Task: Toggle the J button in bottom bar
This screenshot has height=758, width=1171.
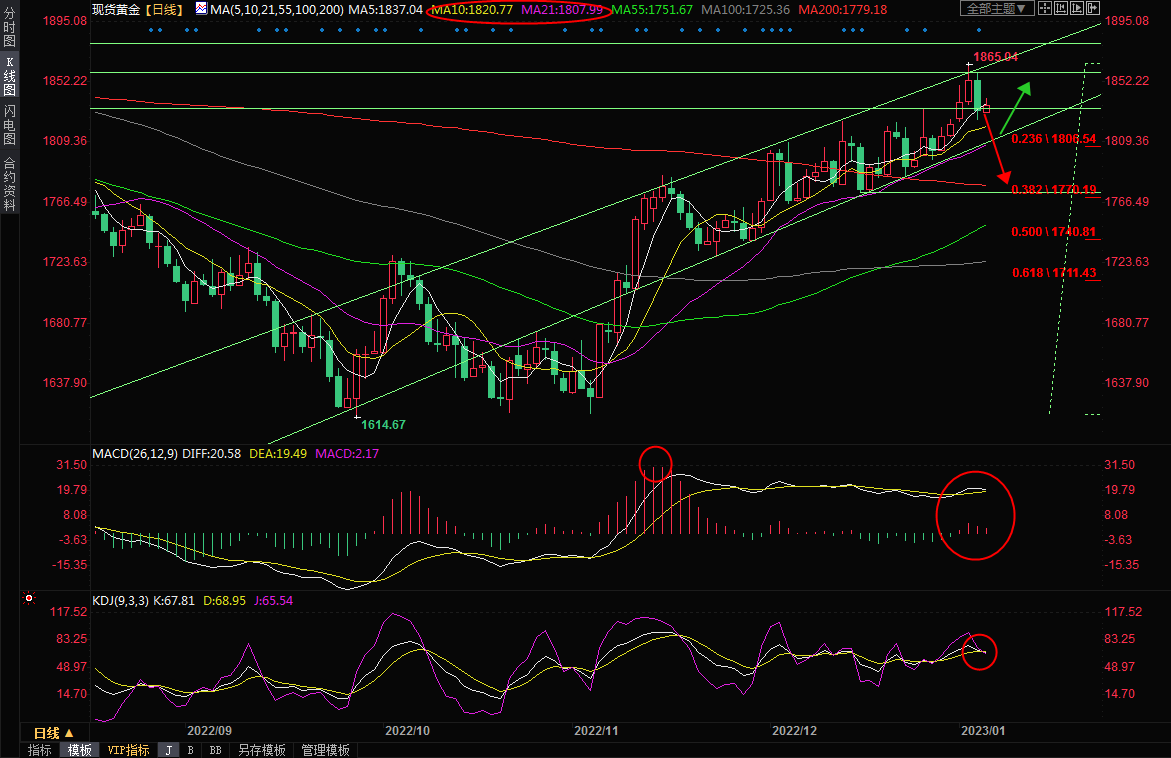Action: click(168, 750)
